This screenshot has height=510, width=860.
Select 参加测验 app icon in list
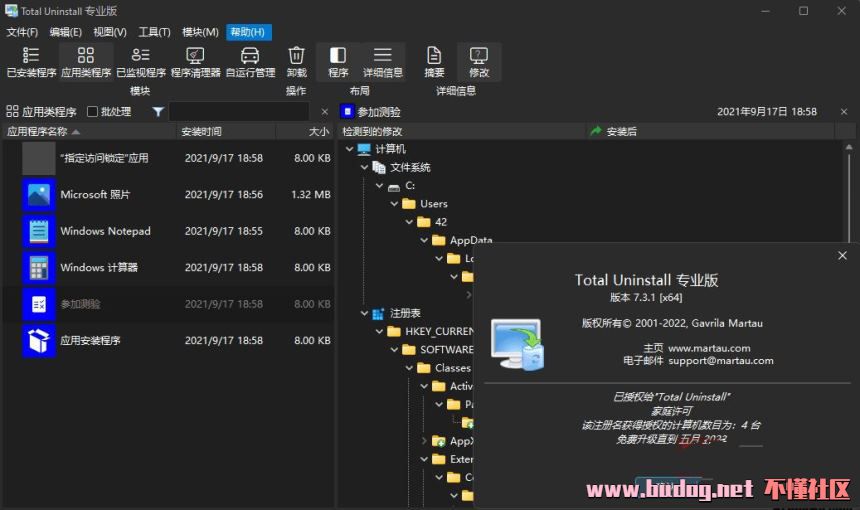(x=38, y=304)
